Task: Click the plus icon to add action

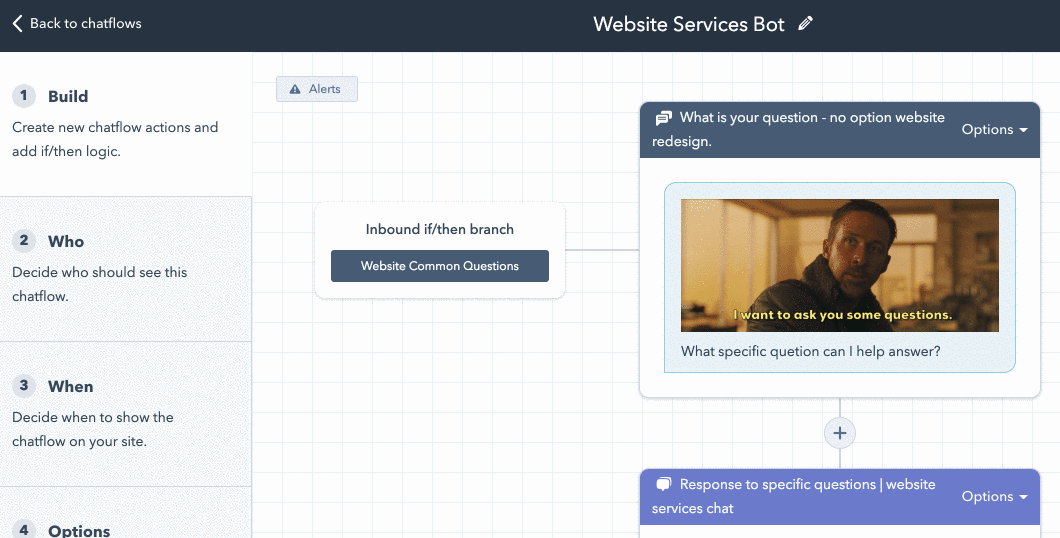Action: click(840, 433)
